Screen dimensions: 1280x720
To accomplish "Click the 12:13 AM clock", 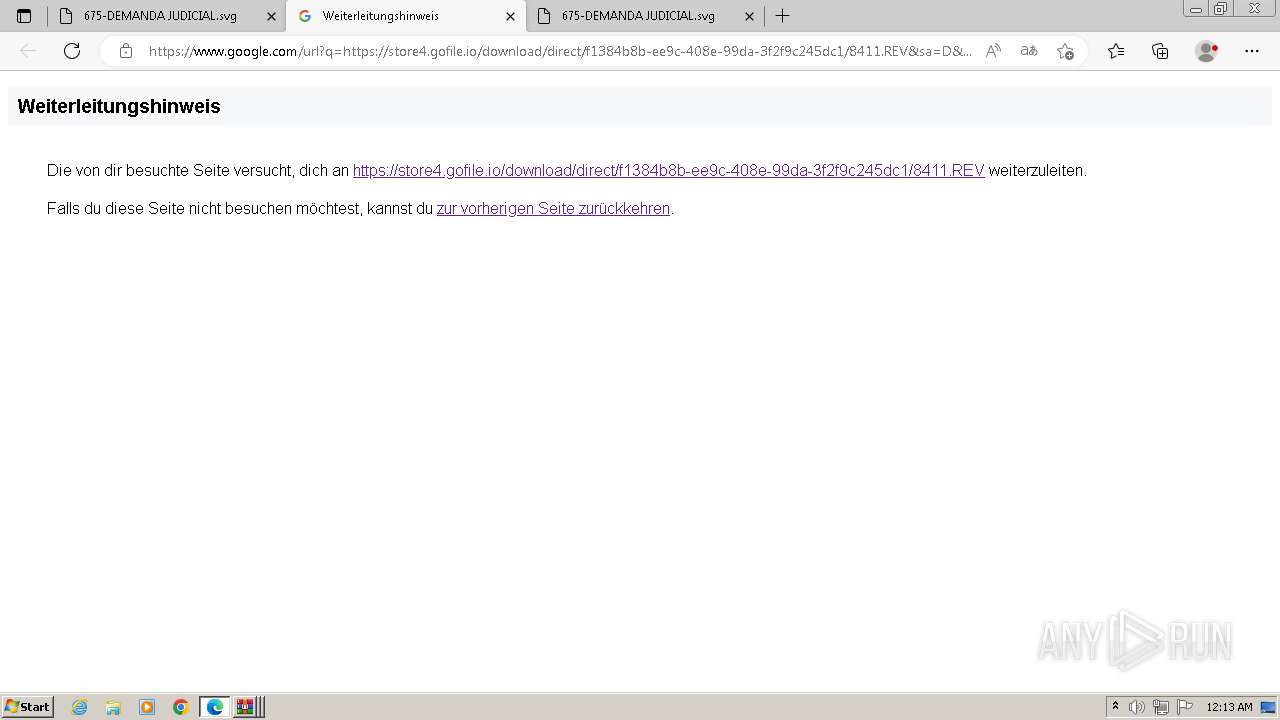I will (x=1229, y=707).
